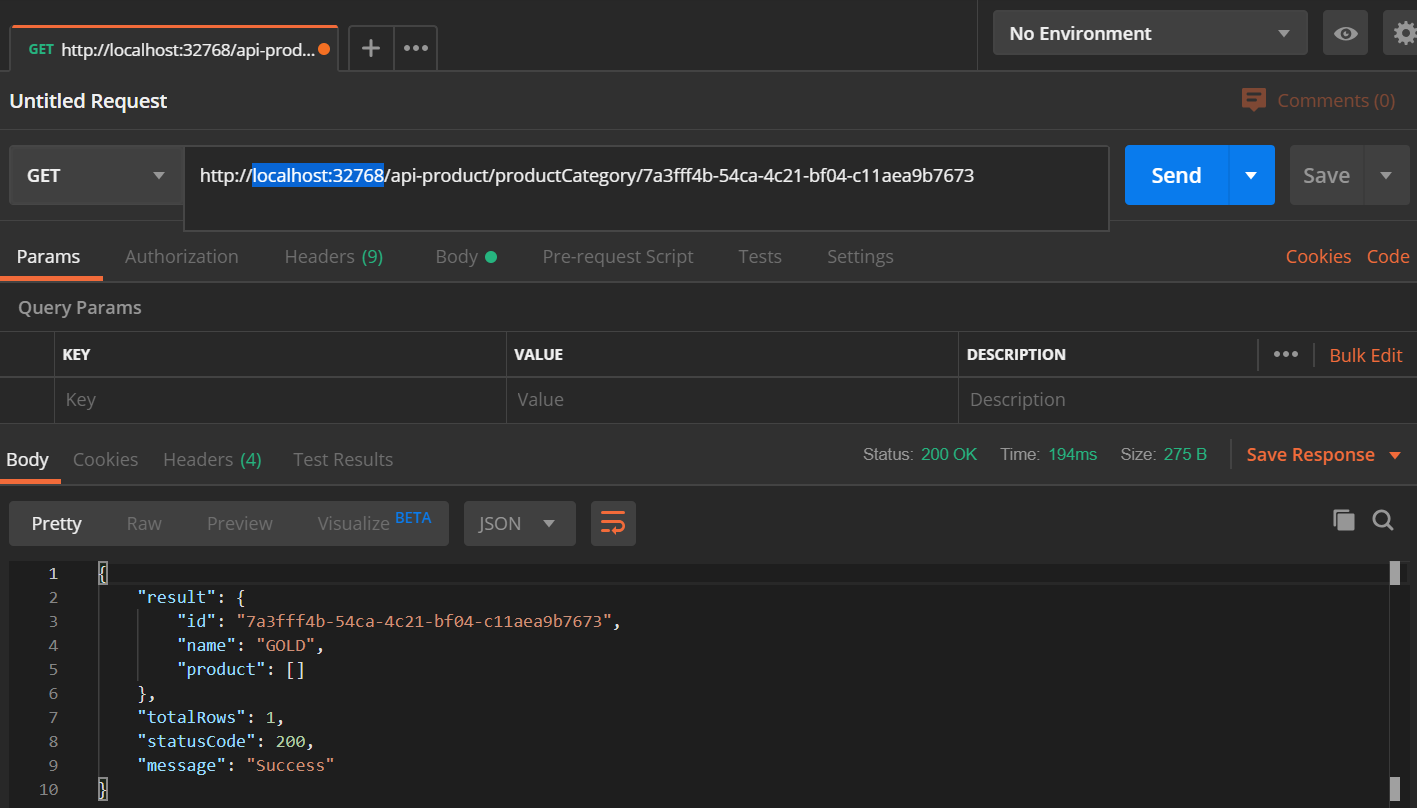Click the "Success" message value
The height and width of the screenshot is (808, 1417).
coord(290,765)
